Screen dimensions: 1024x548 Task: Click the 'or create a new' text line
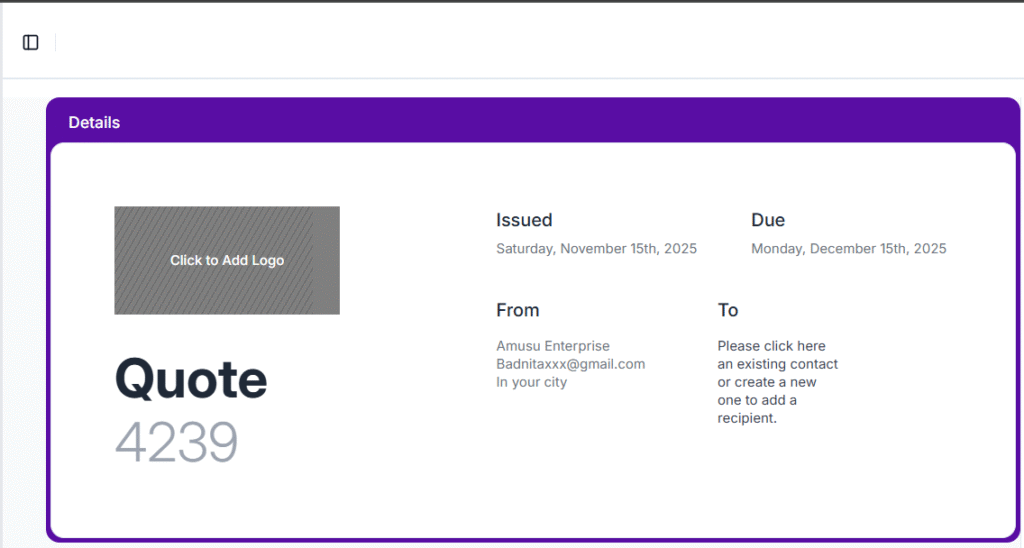pos(766,382)
